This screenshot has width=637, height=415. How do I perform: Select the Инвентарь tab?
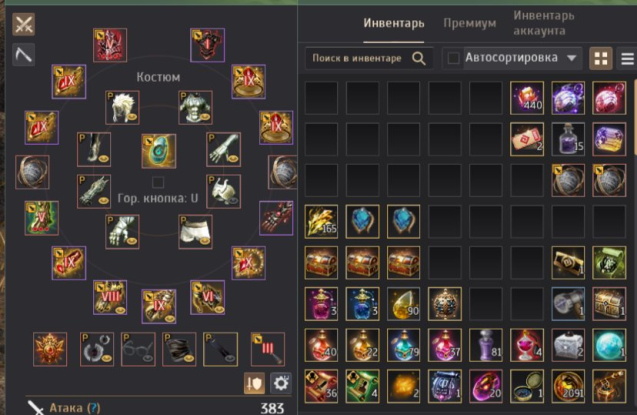tap(394, 23)
